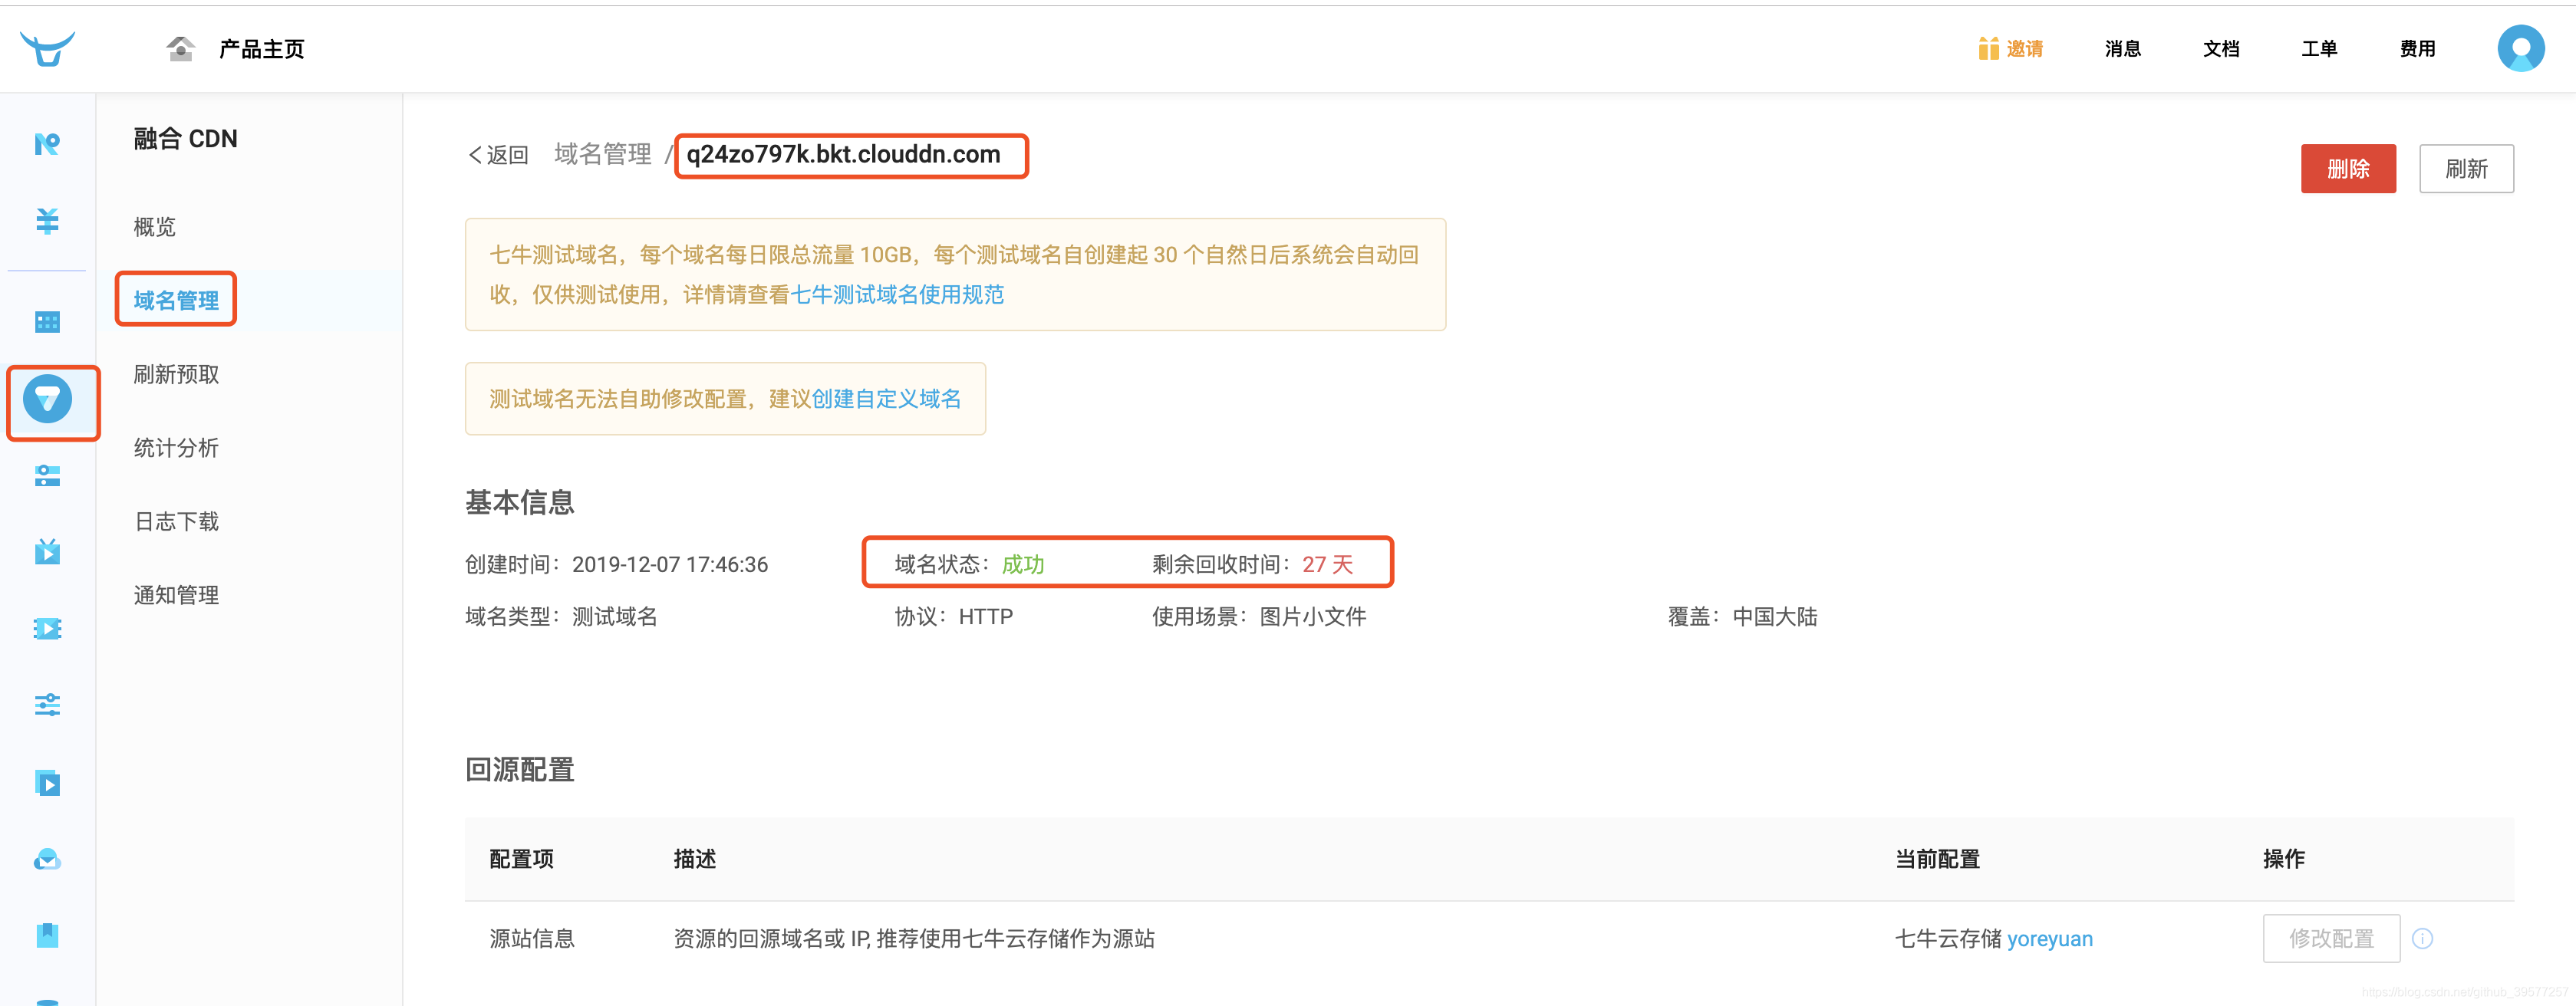Click the bookmark sidebar icon
Image resolution: width=2576 pixels, height=1006 pixels.
point(47,935)
